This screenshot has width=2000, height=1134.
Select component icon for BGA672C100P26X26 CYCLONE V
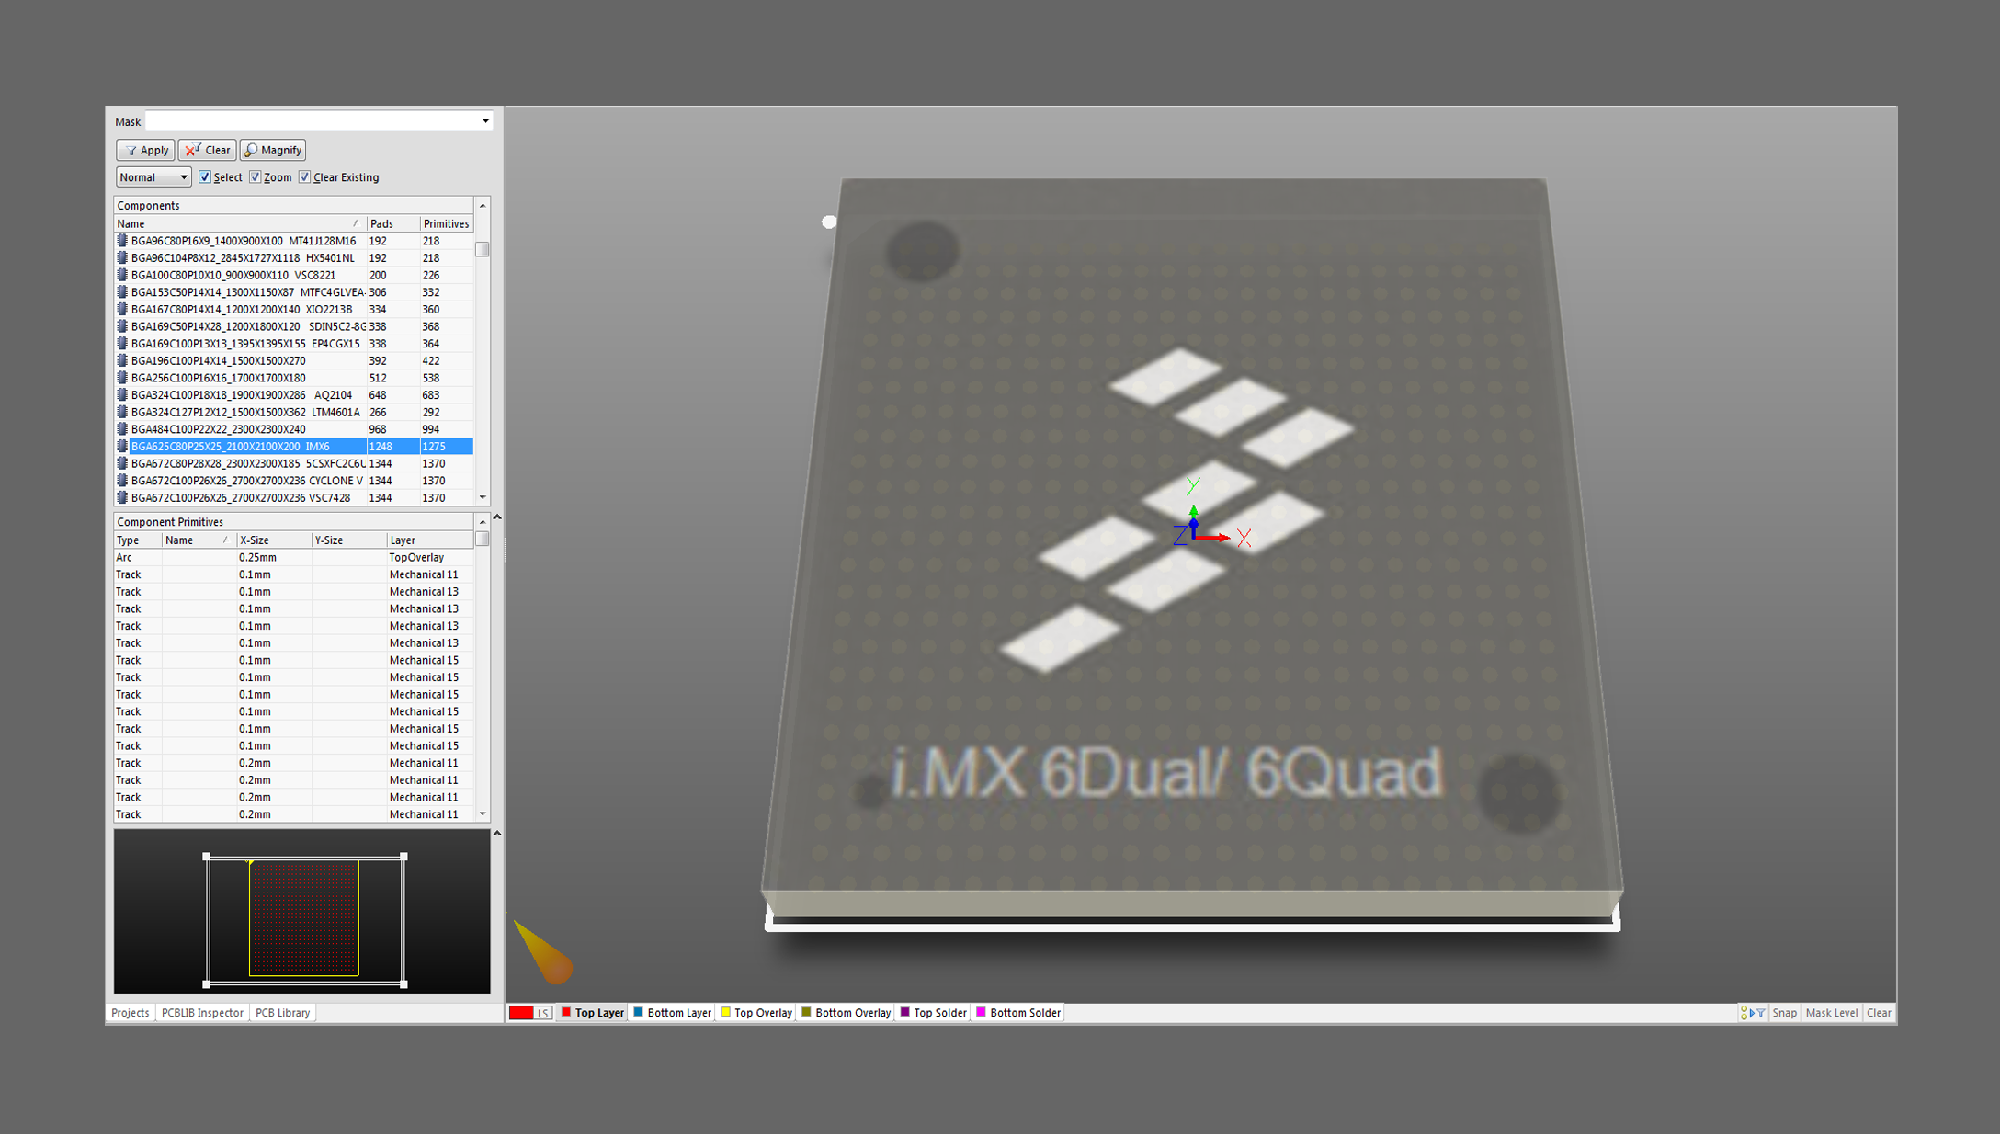(x=123, y=480)
